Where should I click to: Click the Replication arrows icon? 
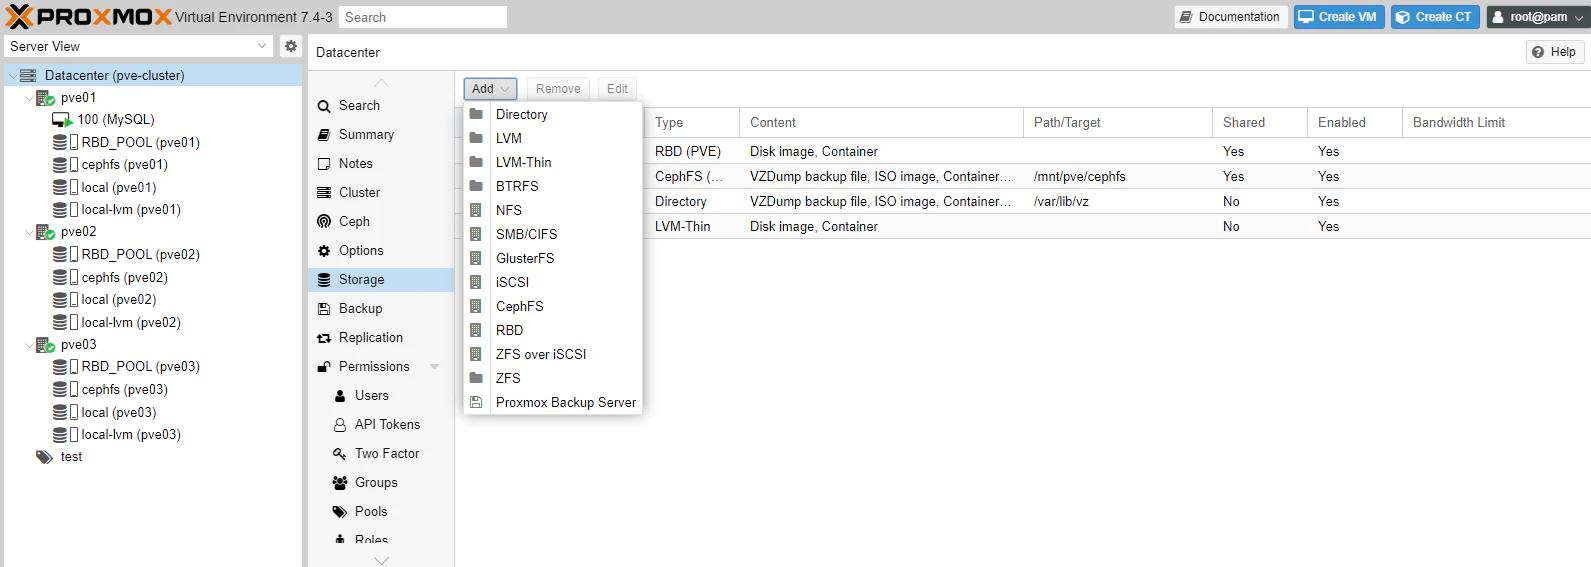324,338
